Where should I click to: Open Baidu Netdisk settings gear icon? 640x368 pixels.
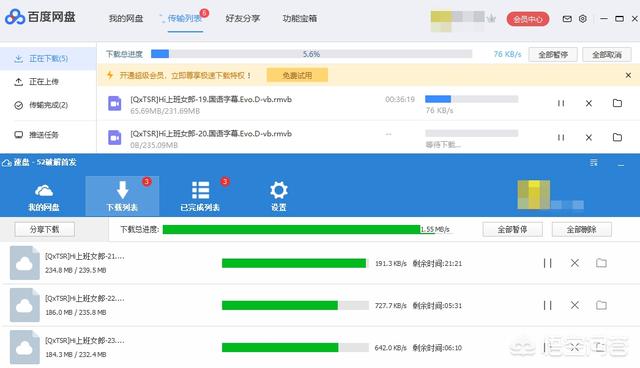point(583,19)
